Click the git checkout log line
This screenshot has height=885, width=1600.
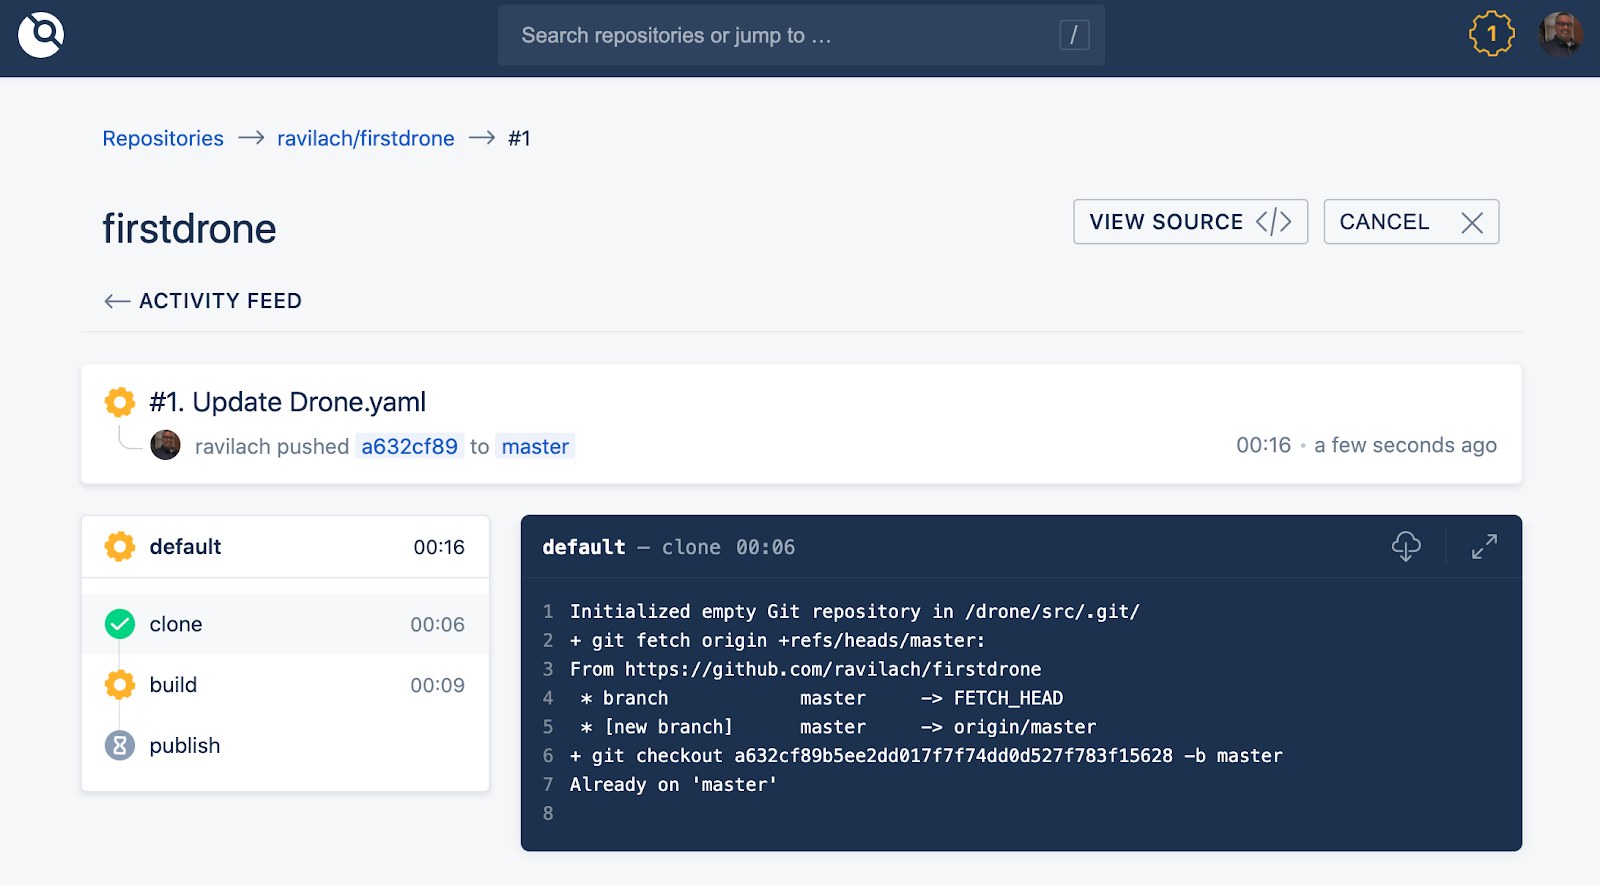tap(926, 756)
